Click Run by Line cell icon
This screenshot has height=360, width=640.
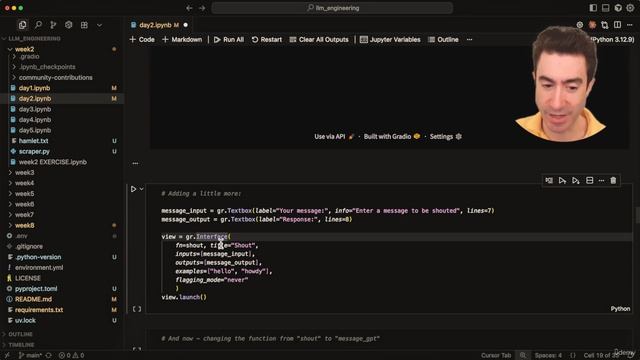(x=549, y=180)
